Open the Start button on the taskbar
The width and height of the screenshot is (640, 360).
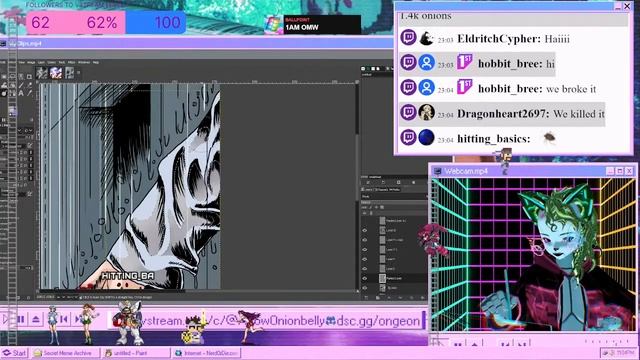pyautogui.click(x=14, y=353)
